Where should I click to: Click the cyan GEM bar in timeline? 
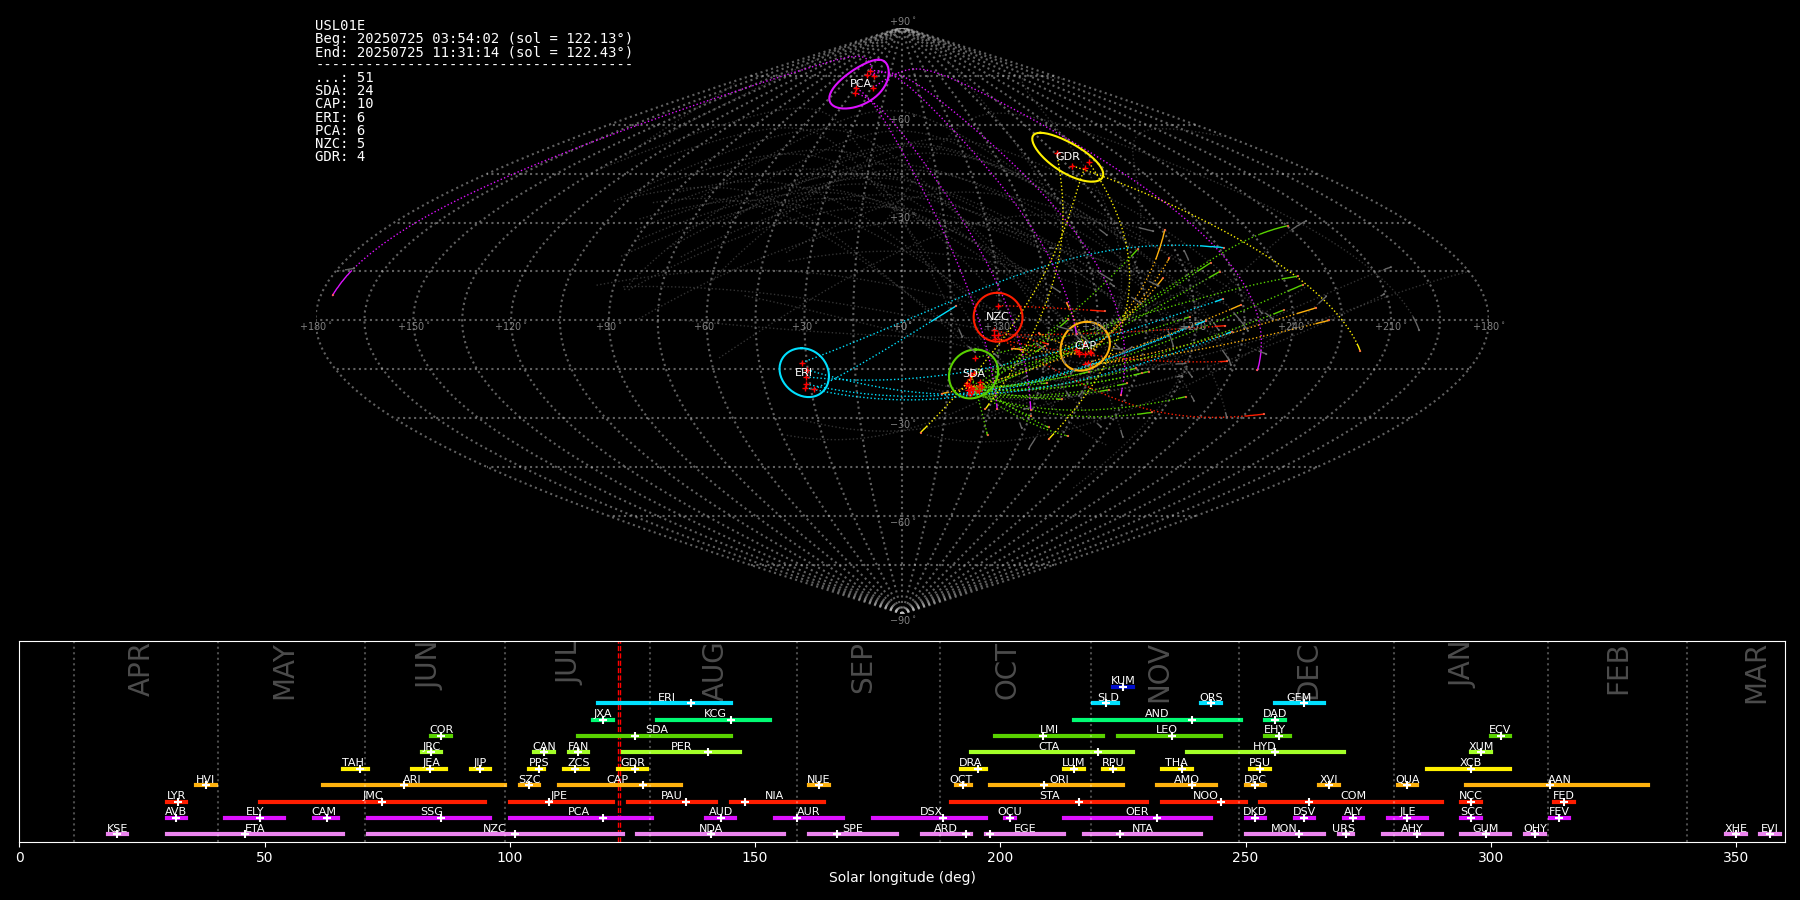tap(1299, 703)
